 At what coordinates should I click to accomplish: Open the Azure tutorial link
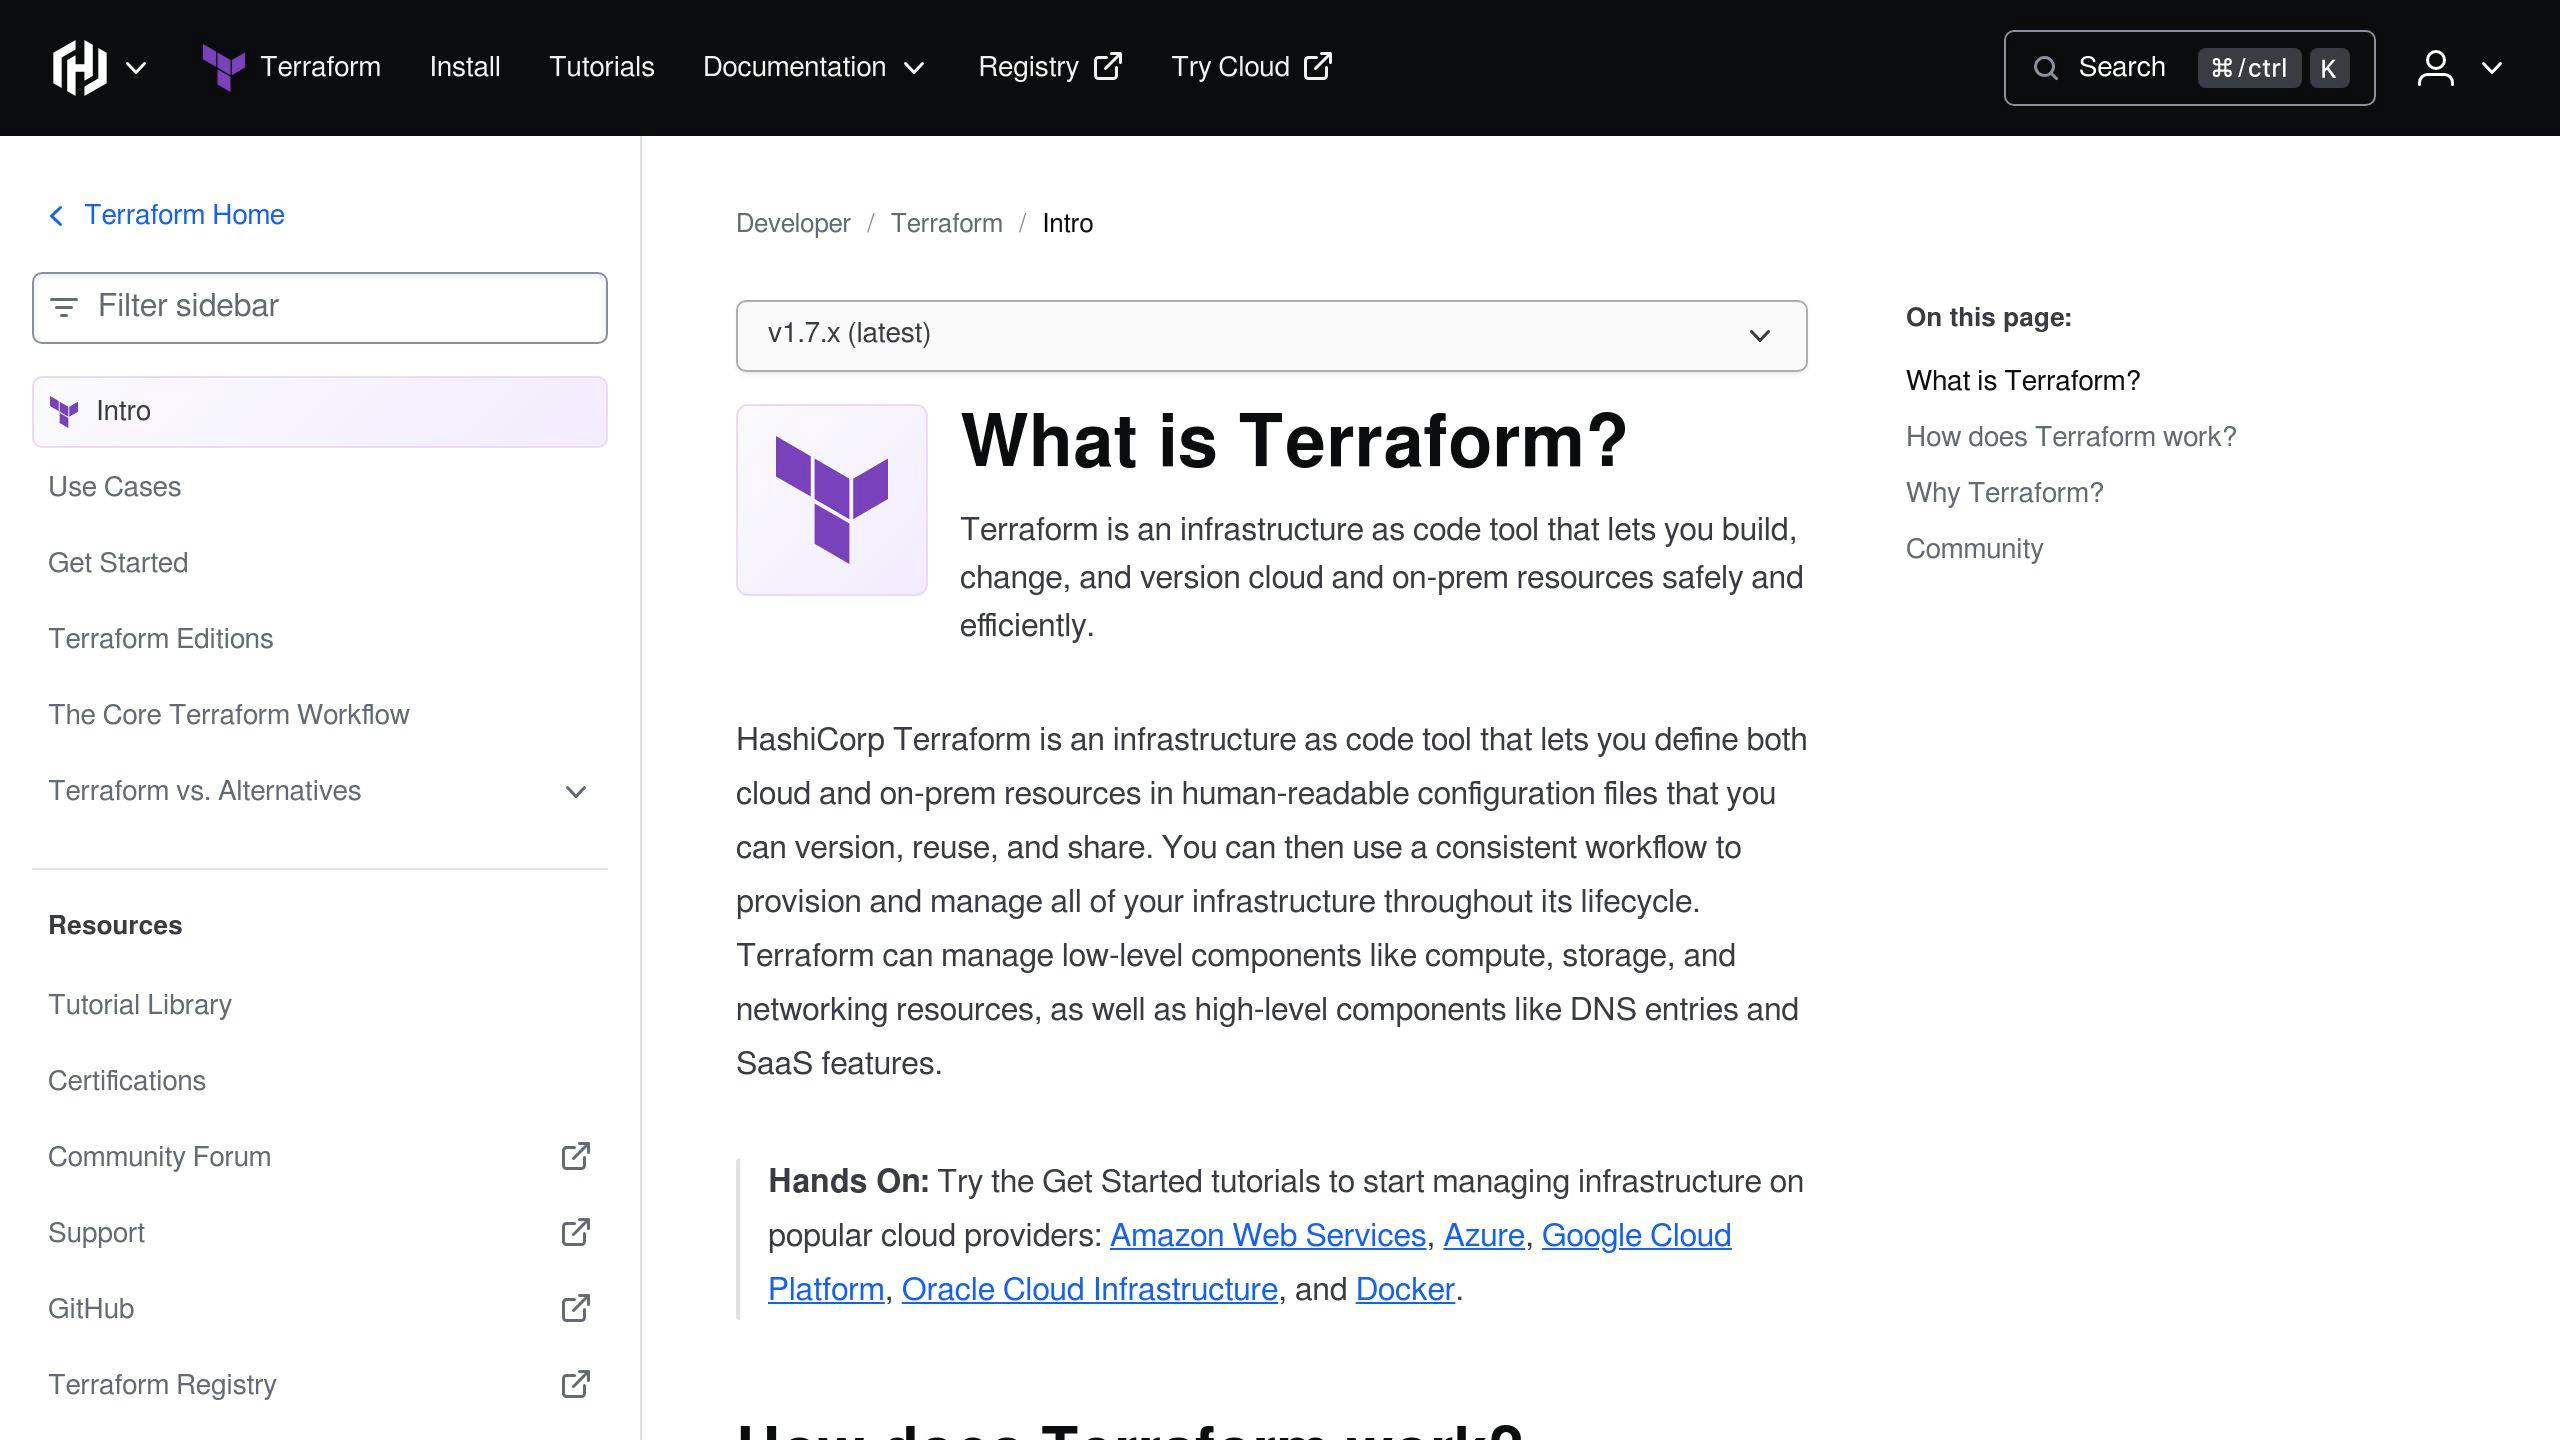click(x=1484, y=1236)
